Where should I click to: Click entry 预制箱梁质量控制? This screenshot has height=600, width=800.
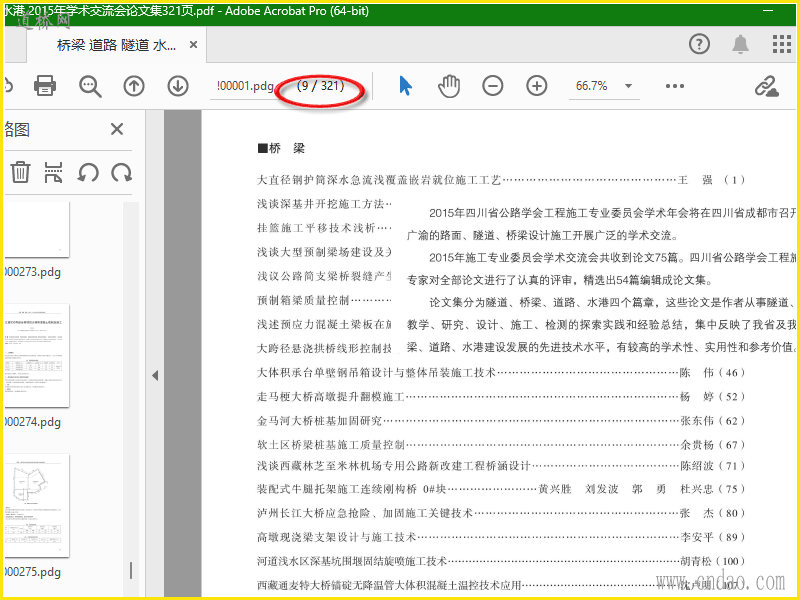303,300
